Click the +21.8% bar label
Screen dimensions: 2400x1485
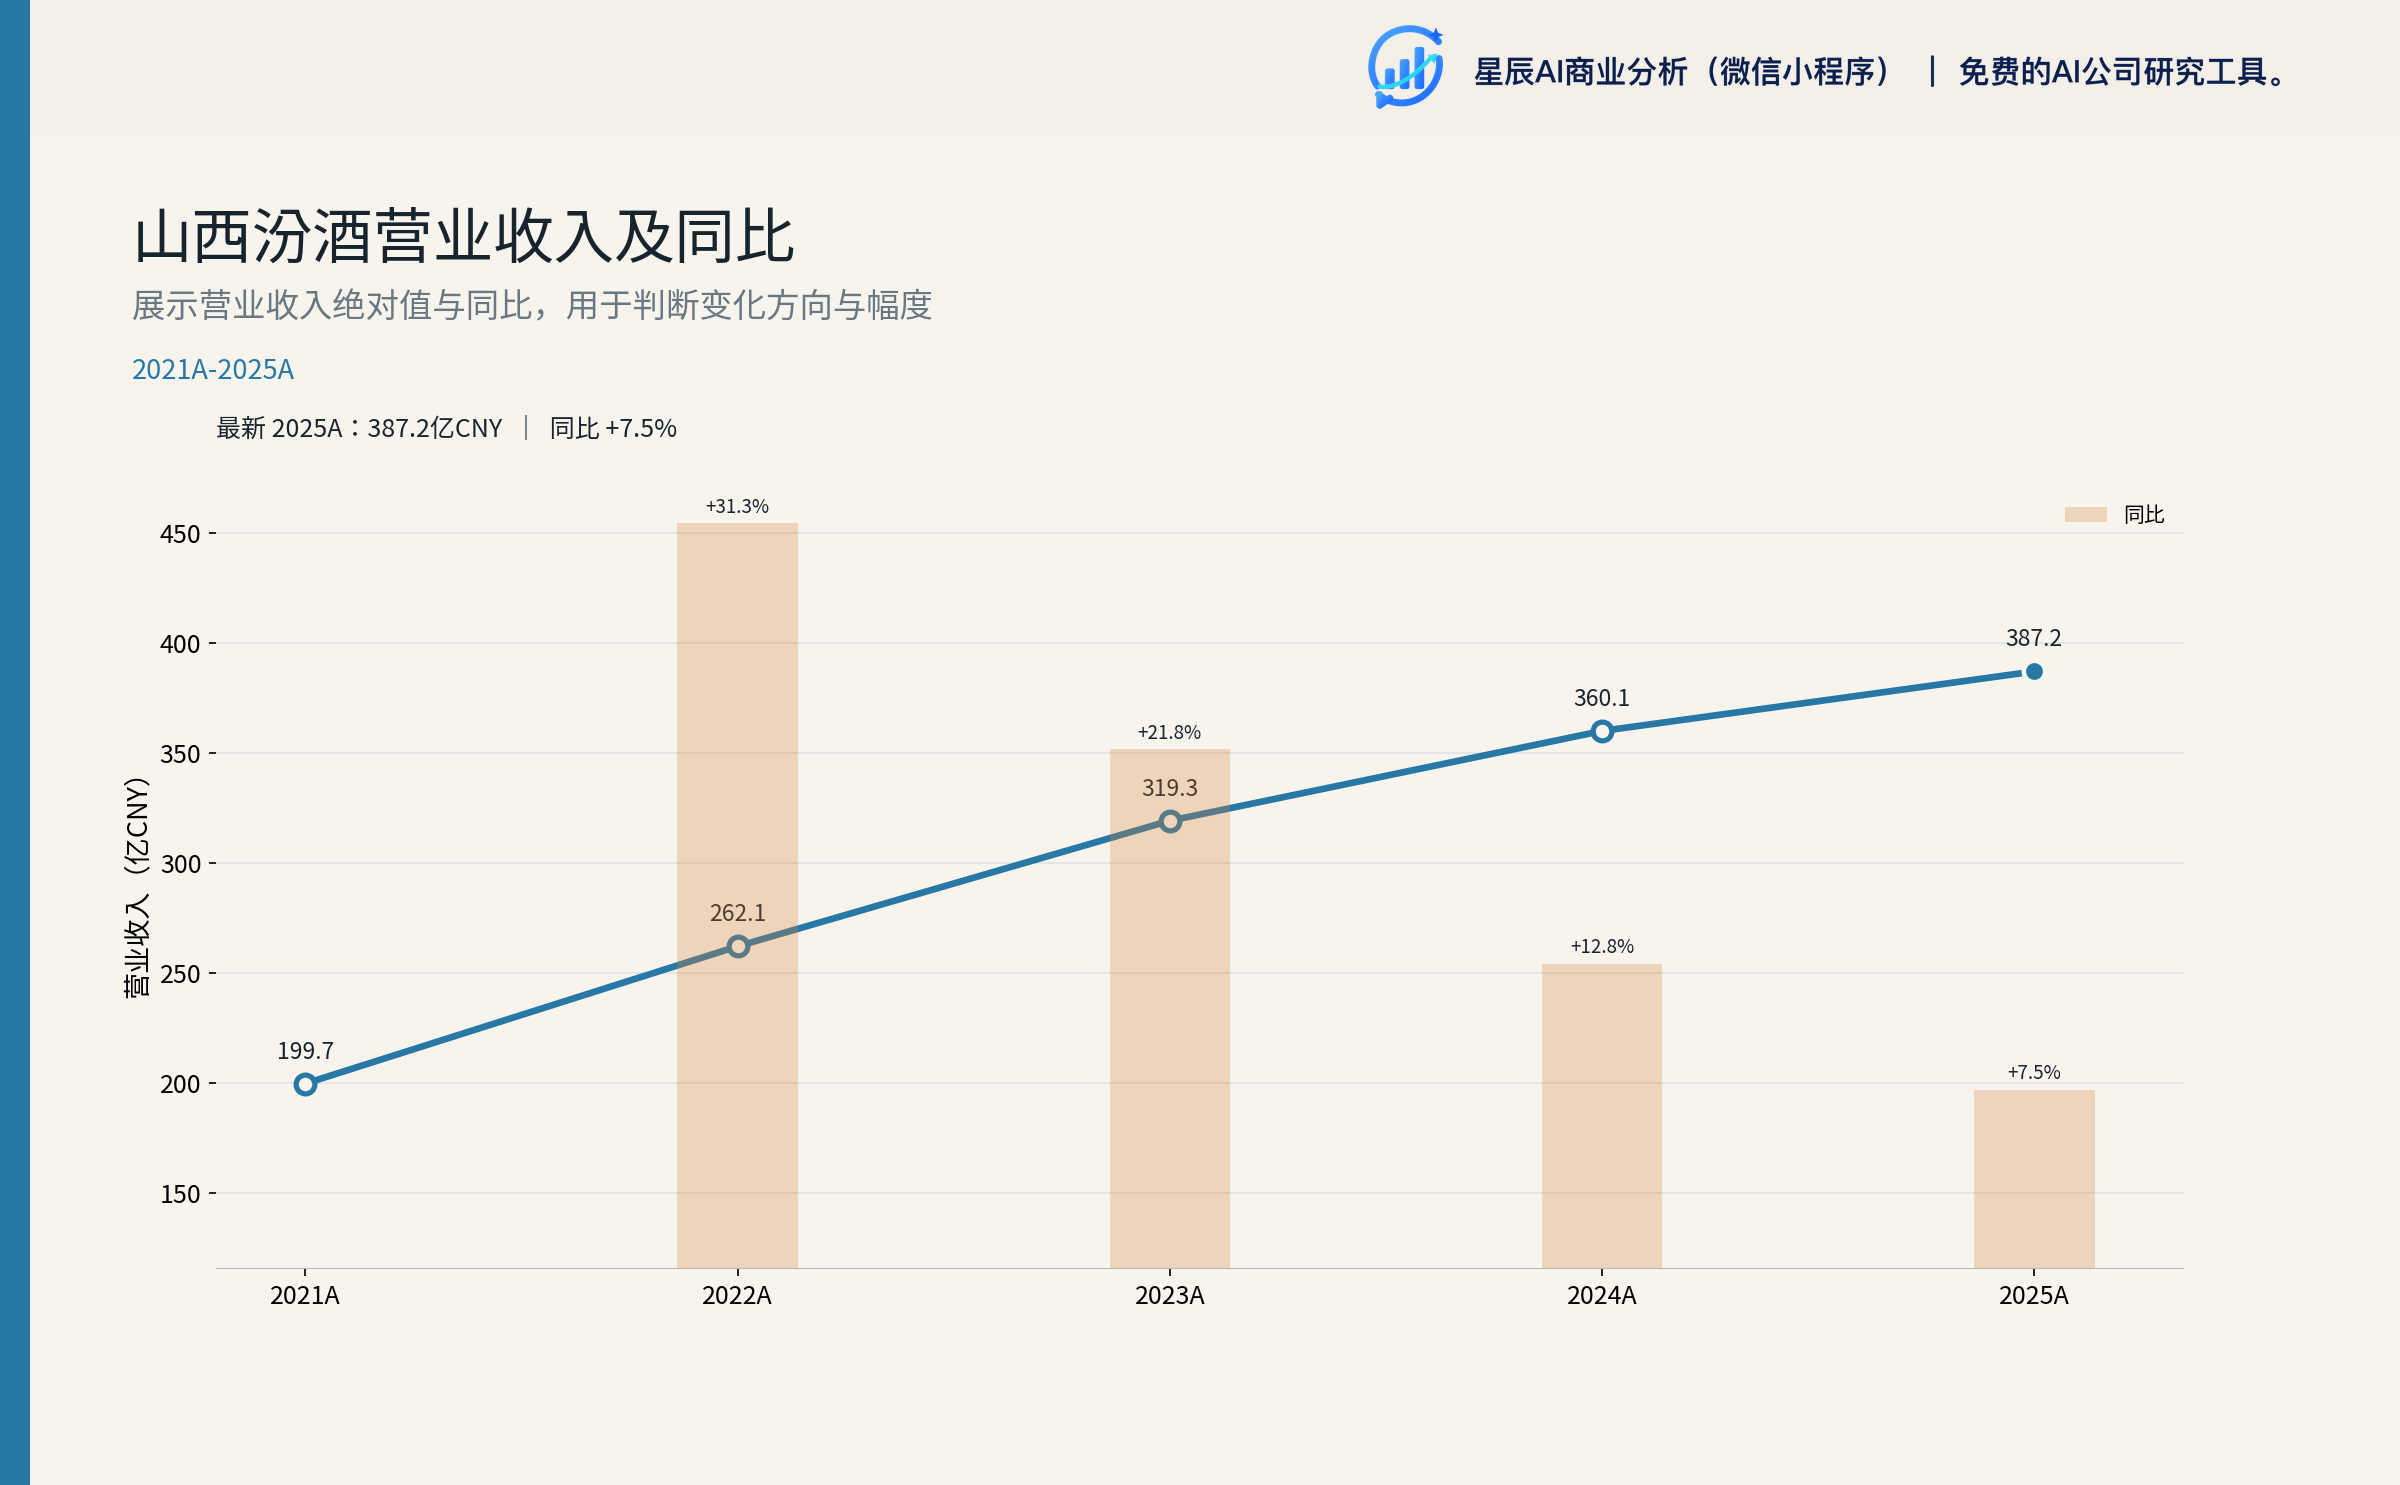[x=1169, y=732]
